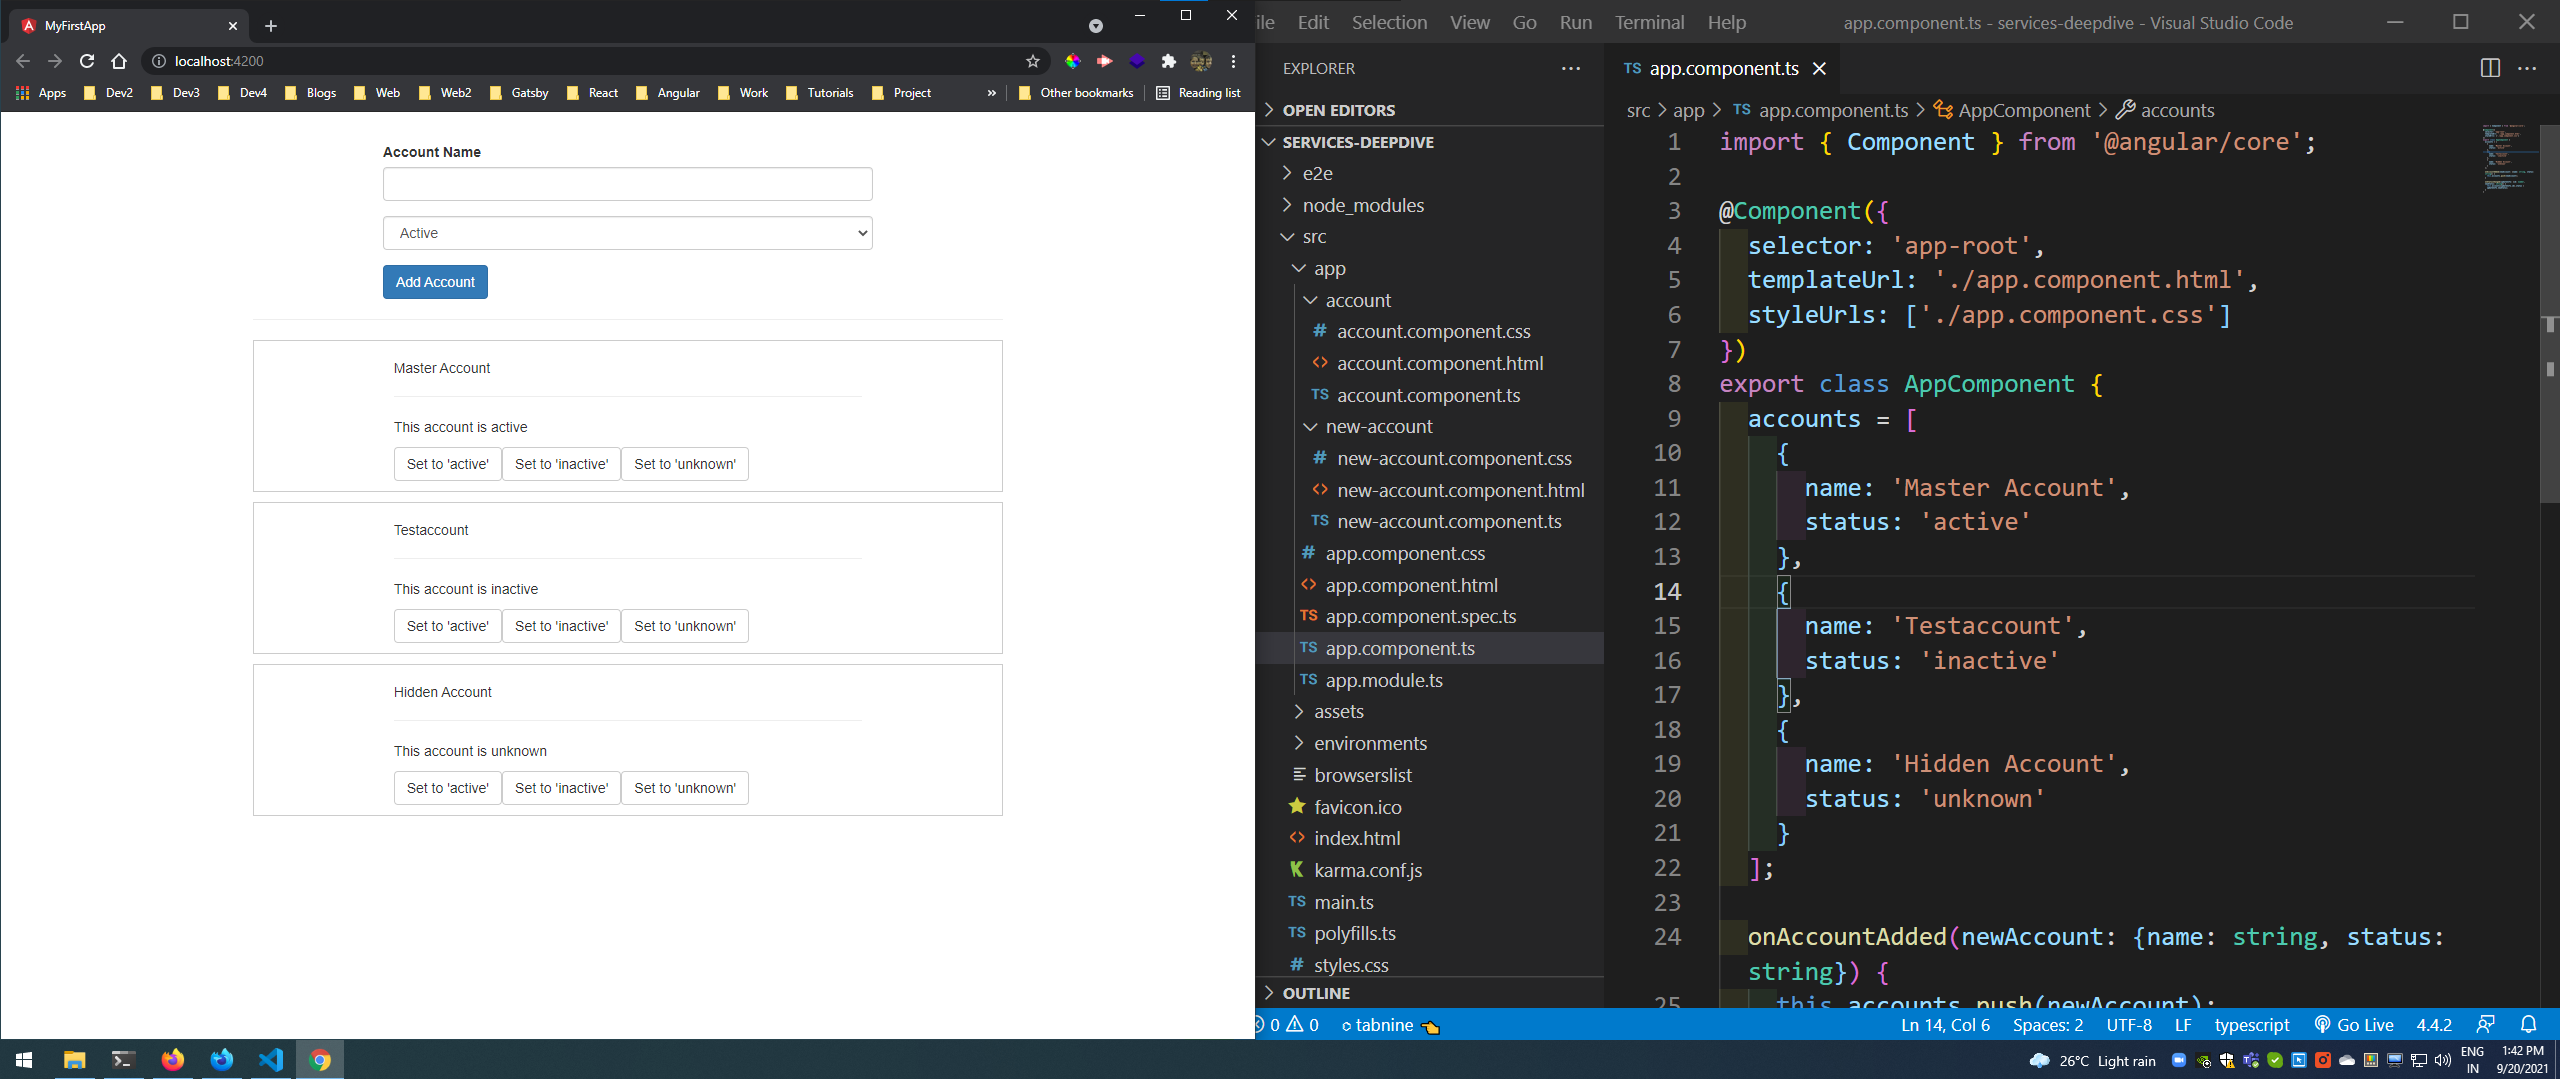Launch Firefox from the taskbar
This screenshot has height=1079, width=2560.
coord(172,1059)
